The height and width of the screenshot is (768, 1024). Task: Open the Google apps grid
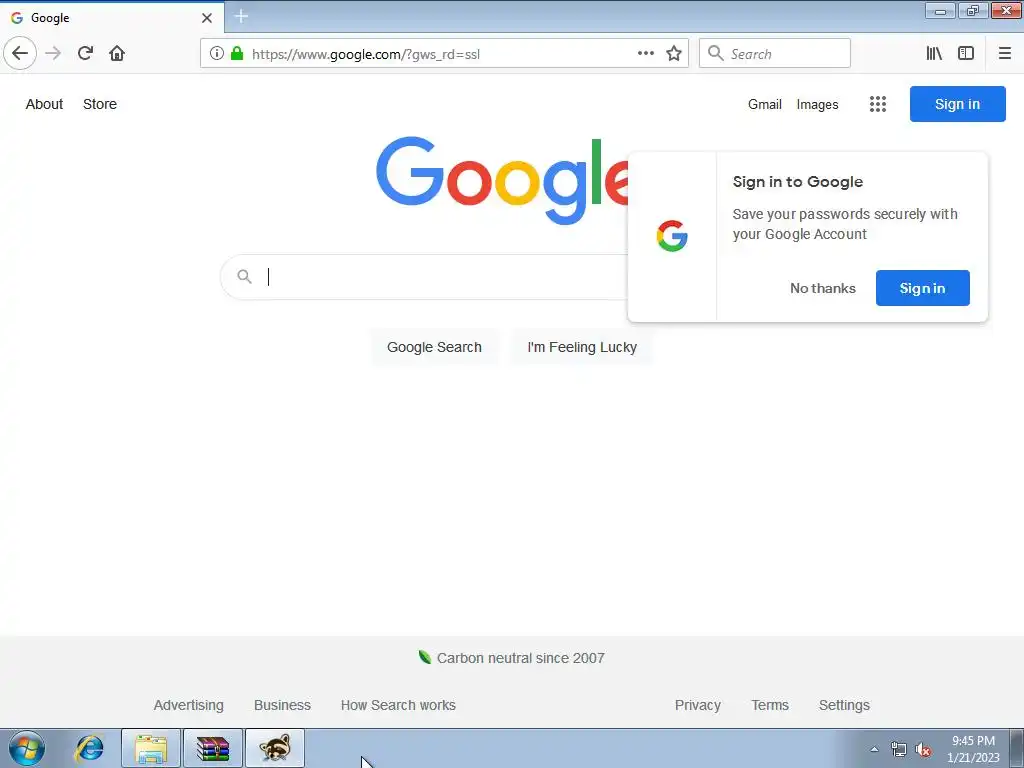[x=878, y=104]
